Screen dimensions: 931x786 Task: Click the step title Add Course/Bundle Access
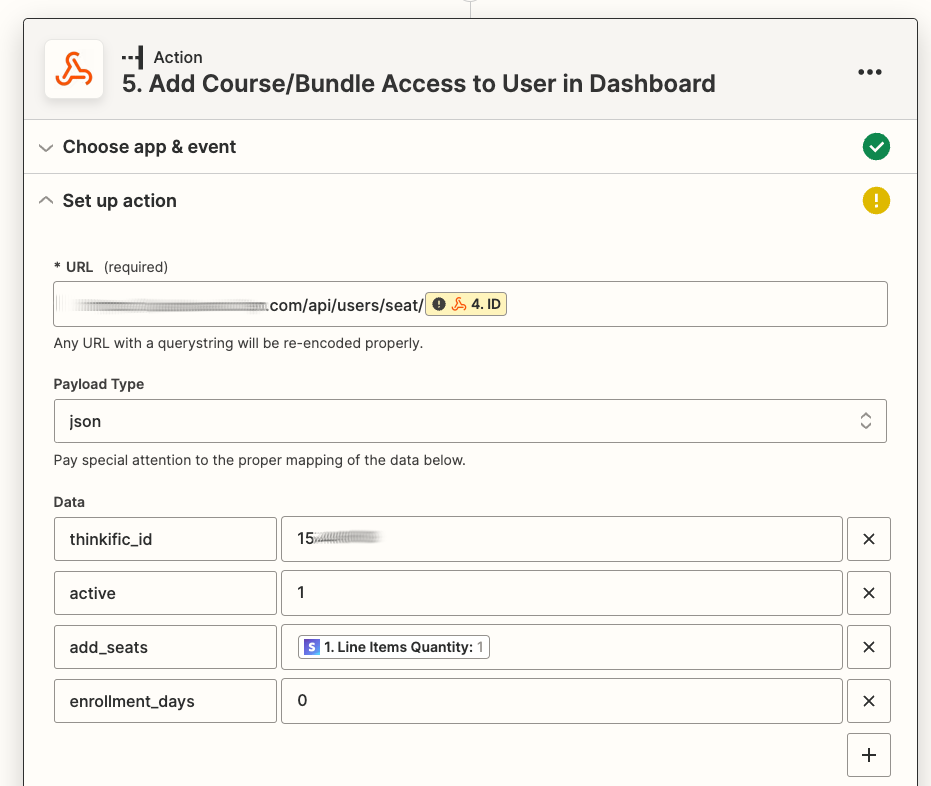418,83
